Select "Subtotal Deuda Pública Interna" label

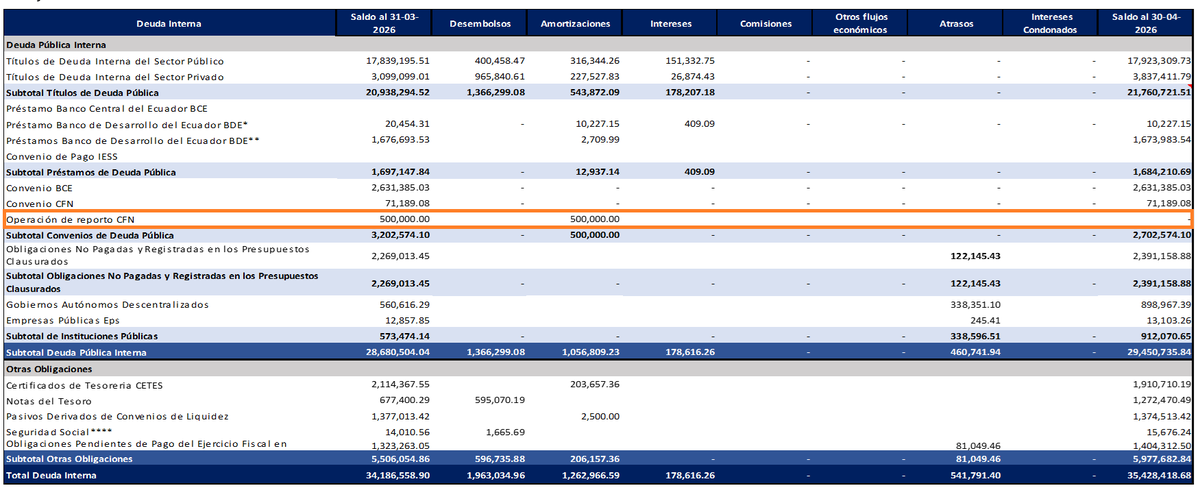click(x=76, y=353)
